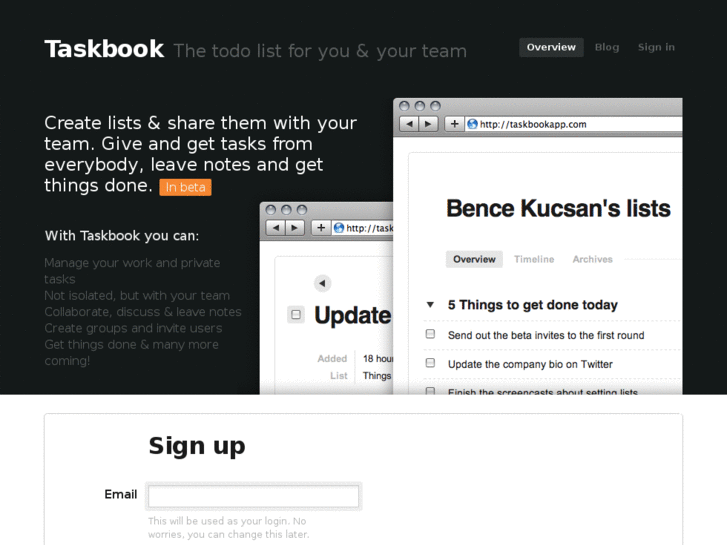The height and width of the screenshot is (545, 727).
Task: Click globe icon in taskbookapp.com address bar
Action: coord(472,124)
